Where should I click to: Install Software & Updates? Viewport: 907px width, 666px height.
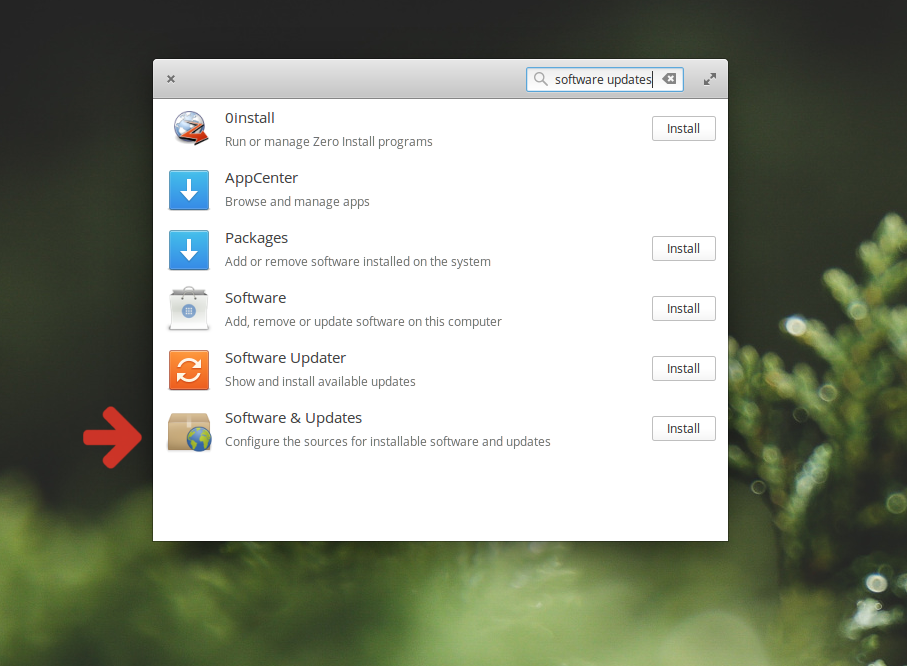coord(684,428)
